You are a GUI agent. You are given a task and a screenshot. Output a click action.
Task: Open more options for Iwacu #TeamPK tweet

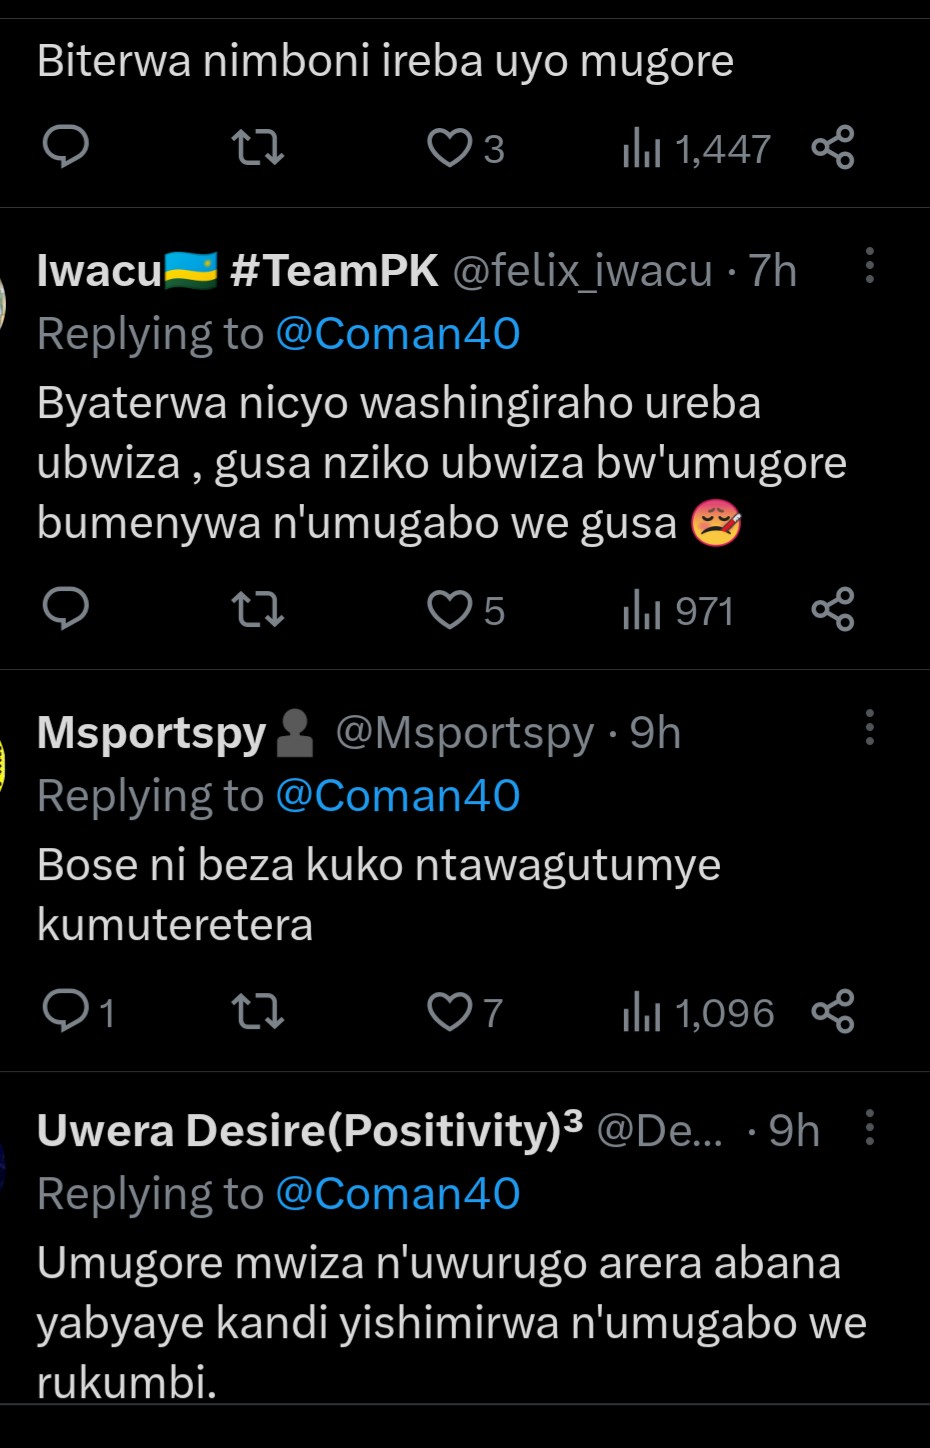(x=870, y=266)
